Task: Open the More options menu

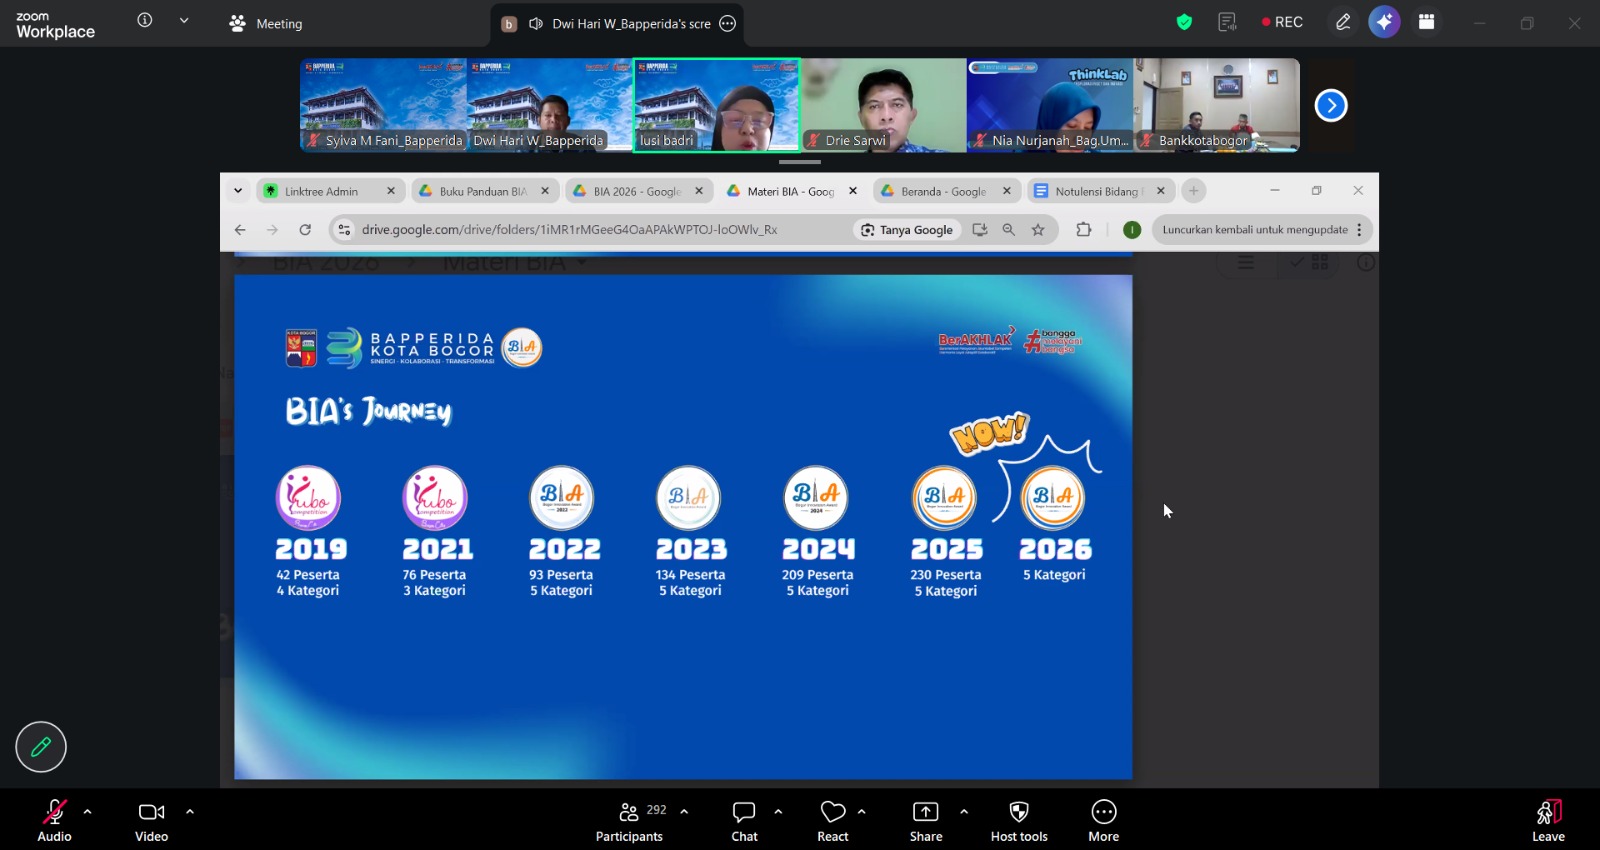Action: [1104, 821]
